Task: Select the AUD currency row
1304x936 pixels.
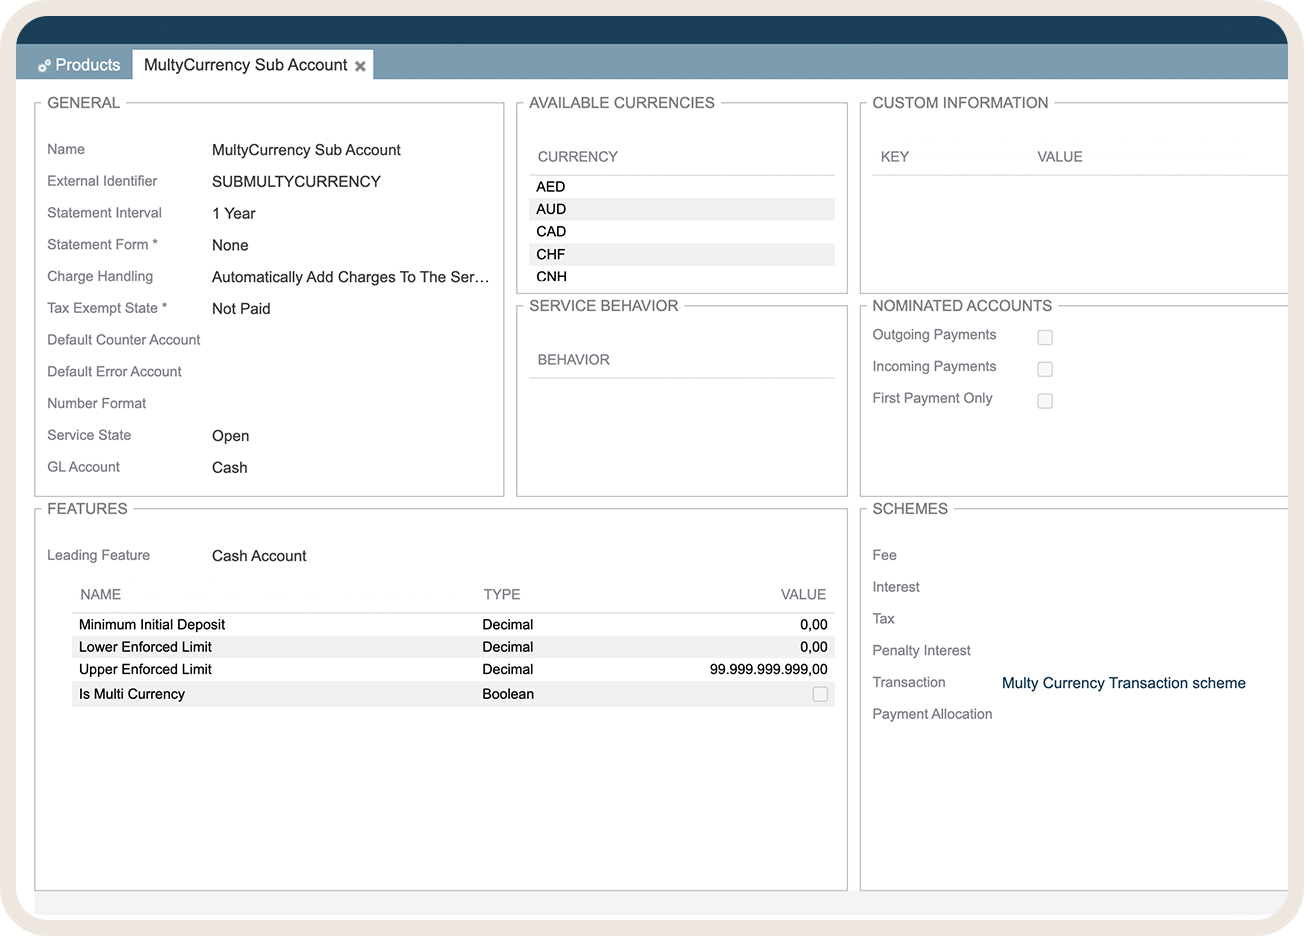Action: coord(551,209)
